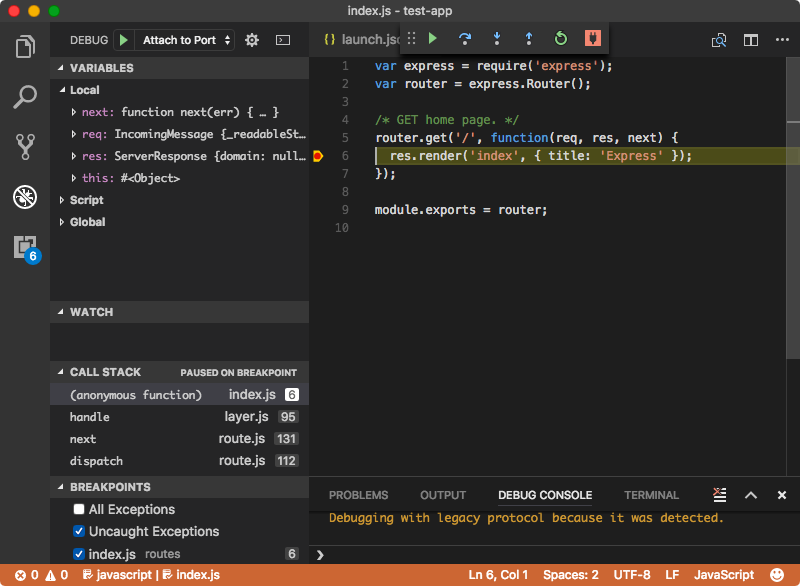
Task: Send feedback via the smiley icon
Action: [777, 575]
